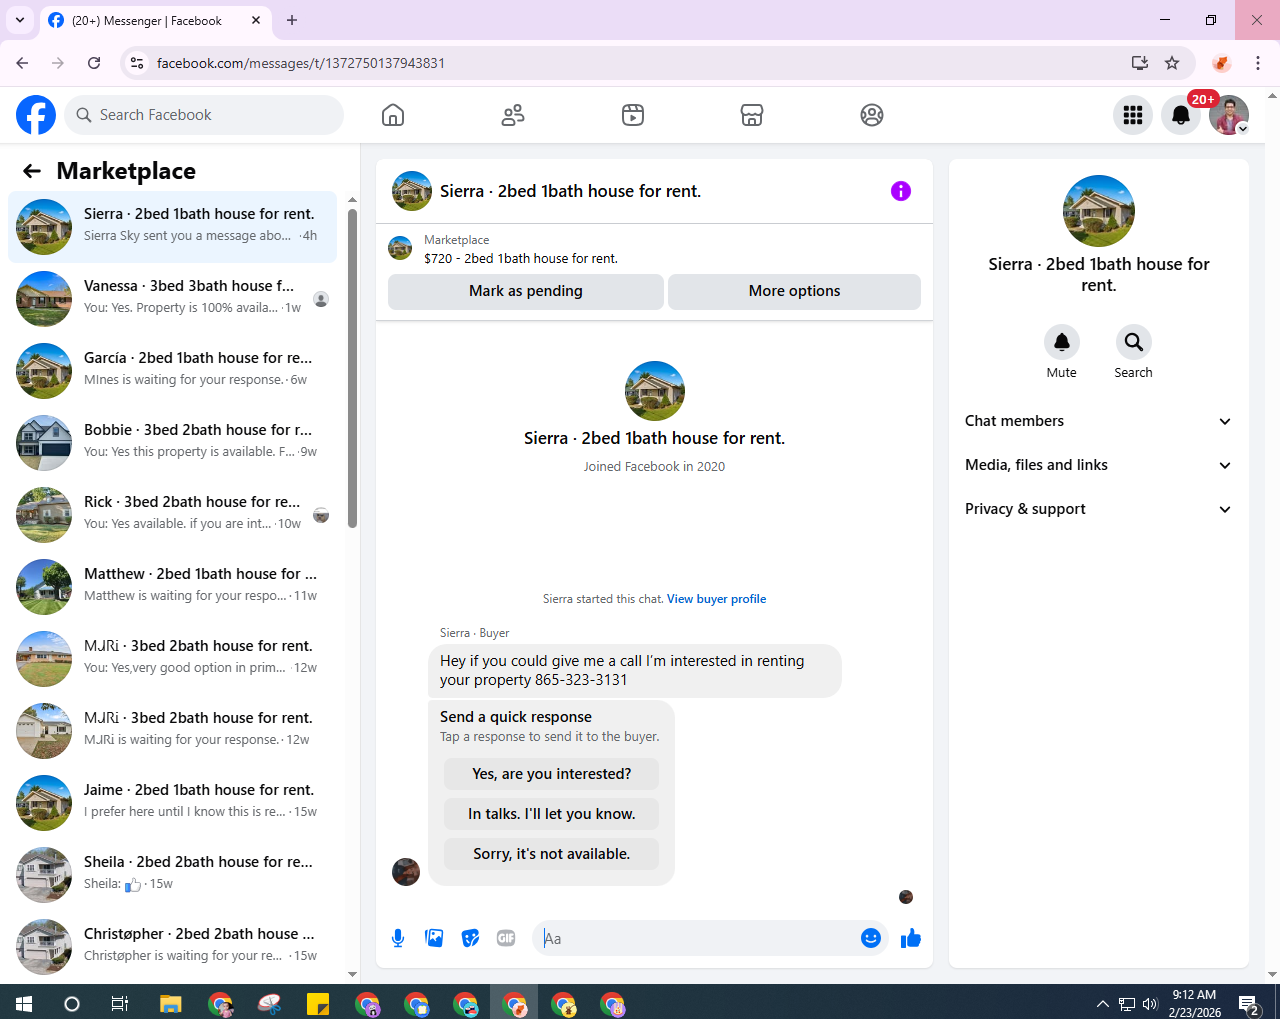
Task: Open a new browser tab
Action: (292, 20)
